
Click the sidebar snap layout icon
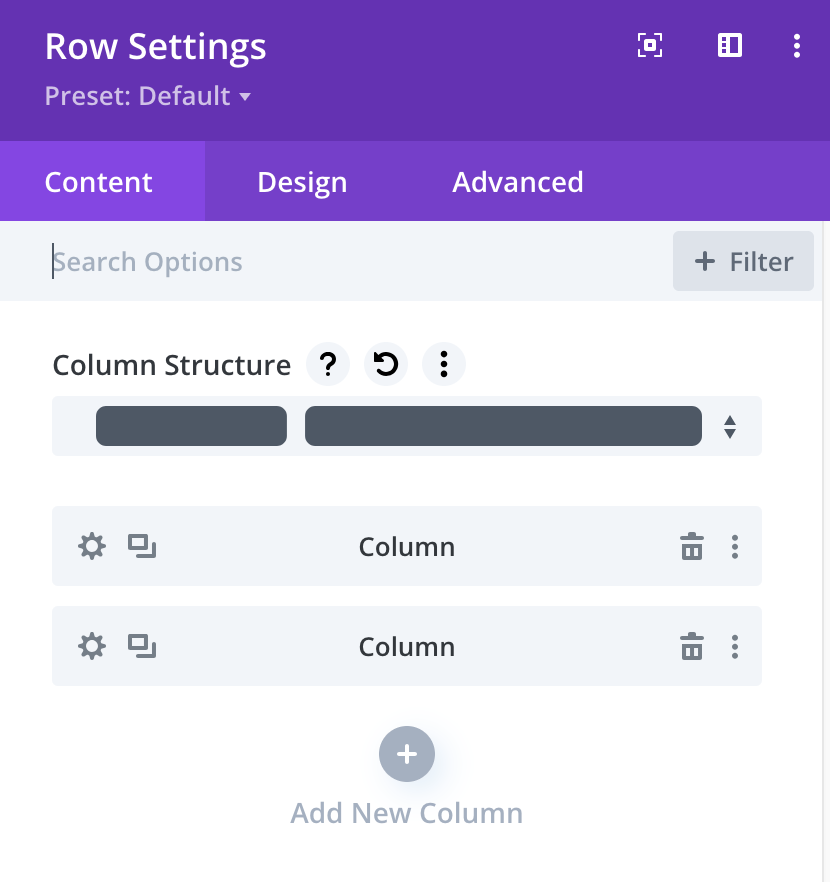[730, 46]
